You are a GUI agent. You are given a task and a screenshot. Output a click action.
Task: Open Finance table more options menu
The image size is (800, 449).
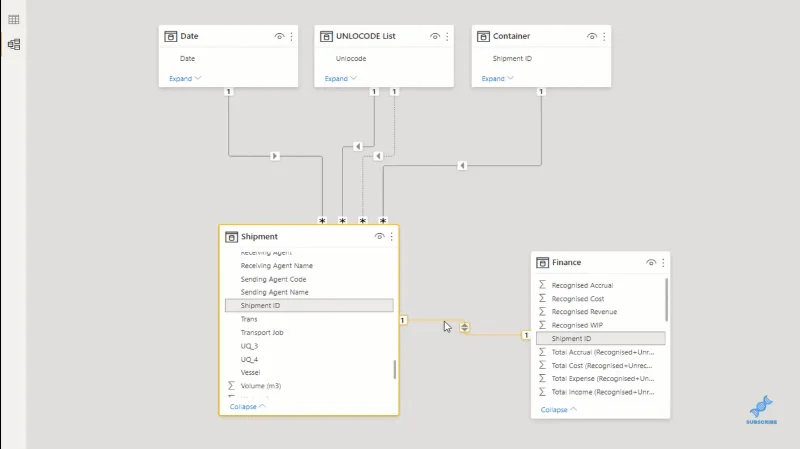coord(663,262)
